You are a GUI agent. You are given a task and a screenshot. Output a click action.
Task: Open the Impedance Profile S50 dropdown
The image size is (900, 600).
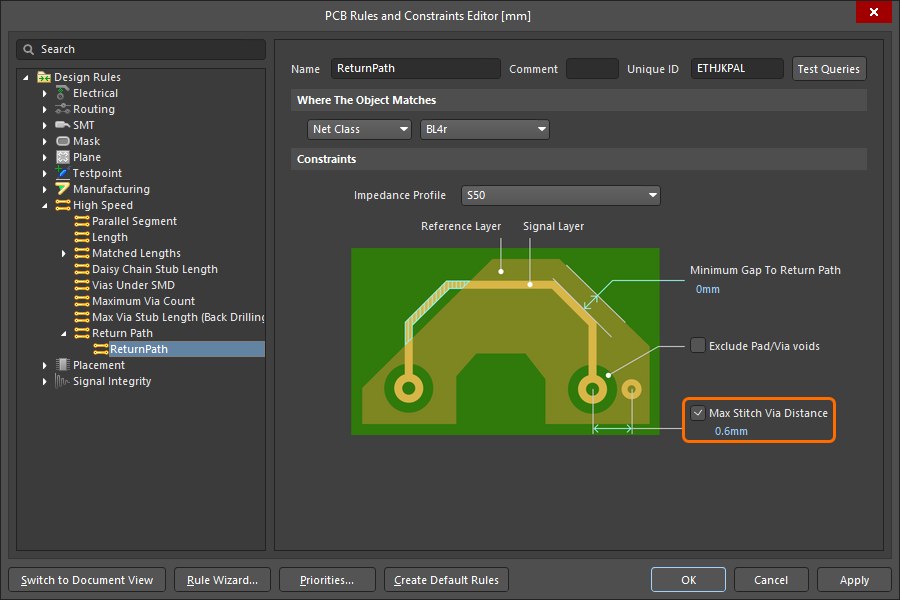point(561,195)
